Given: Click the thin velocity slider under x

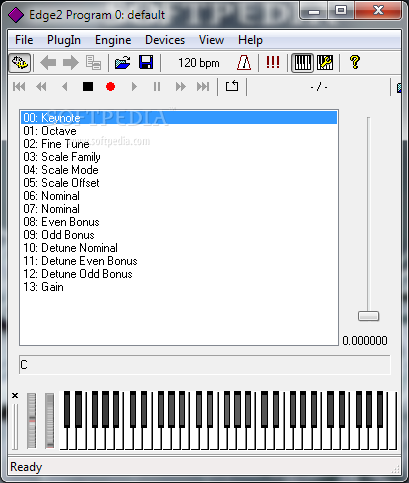Looking at the screenshot, I should pyautogui.click(x=15, y=427).
